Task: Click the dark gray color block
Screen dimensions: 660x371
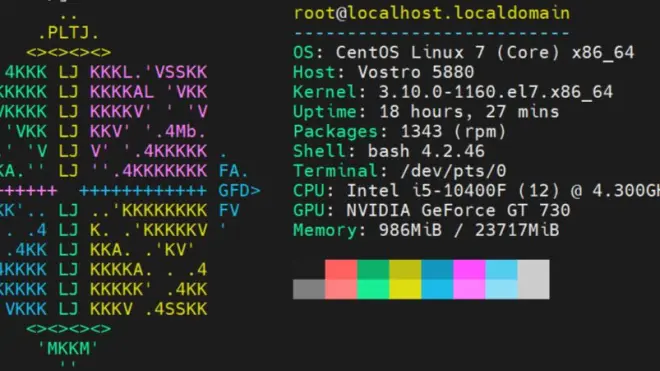Action: tap(309, 289)
